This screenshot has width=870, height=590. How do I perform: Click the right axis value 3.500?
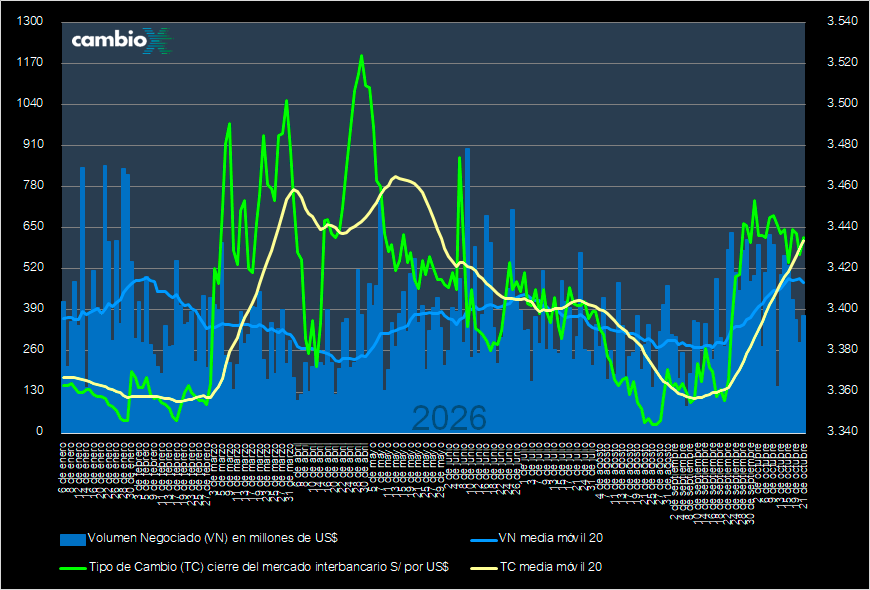click(842, 104)
